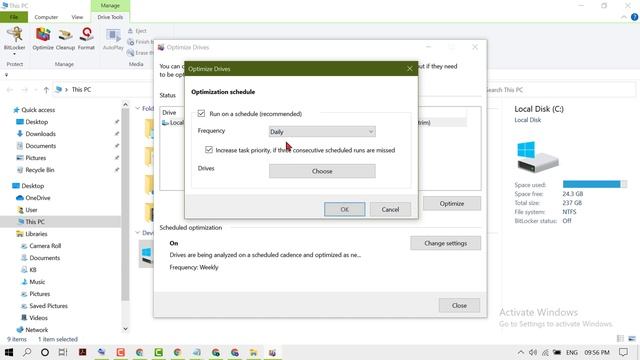Open the volume speaker tray icon

pyautogui.click(x=533, y=352)
